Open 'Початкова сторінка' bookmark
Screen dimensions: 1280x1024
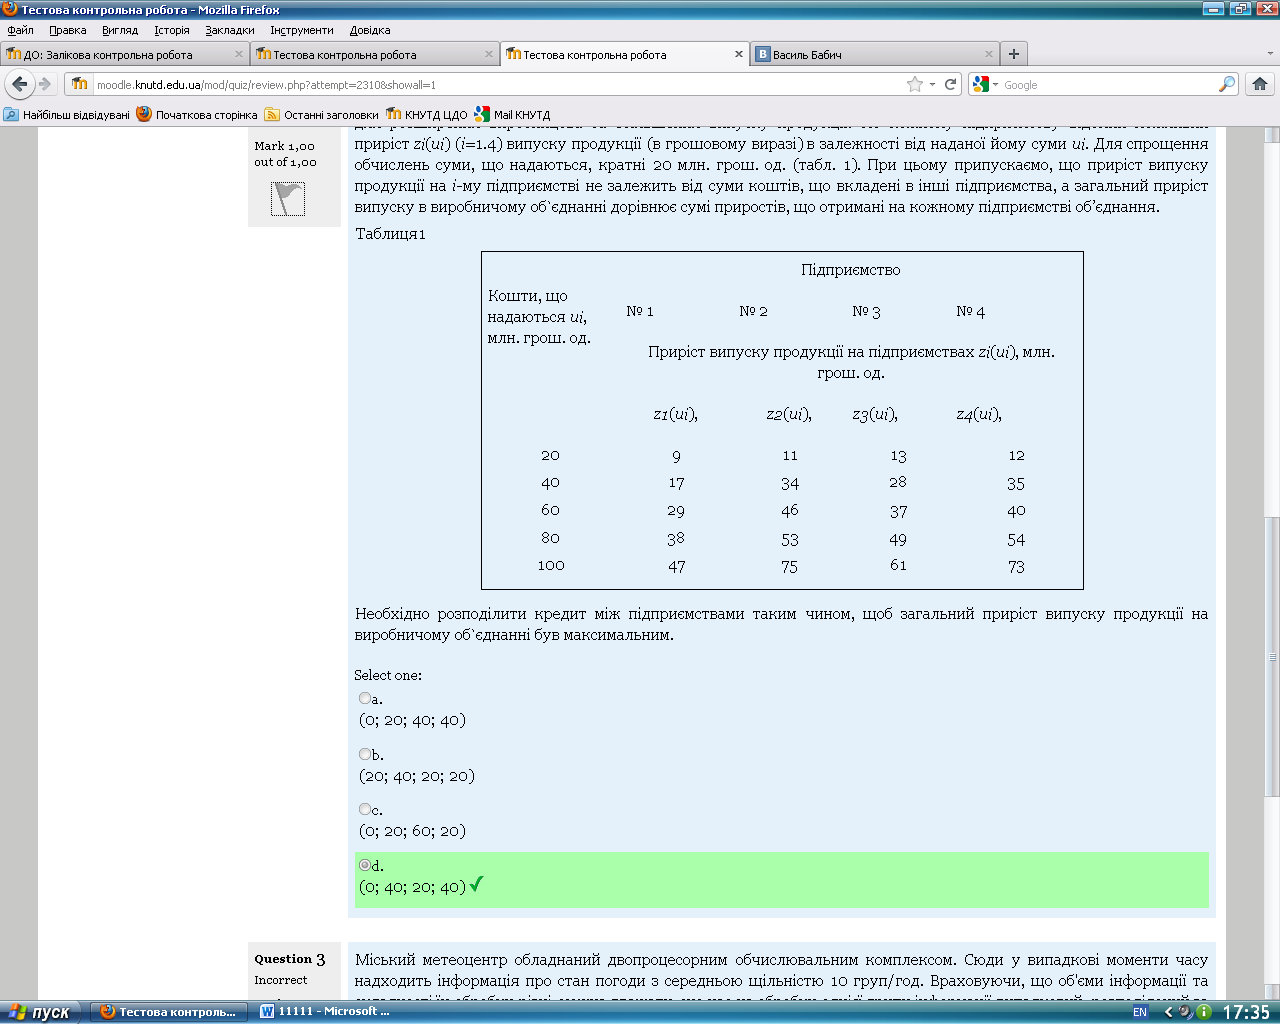point(197,114)
